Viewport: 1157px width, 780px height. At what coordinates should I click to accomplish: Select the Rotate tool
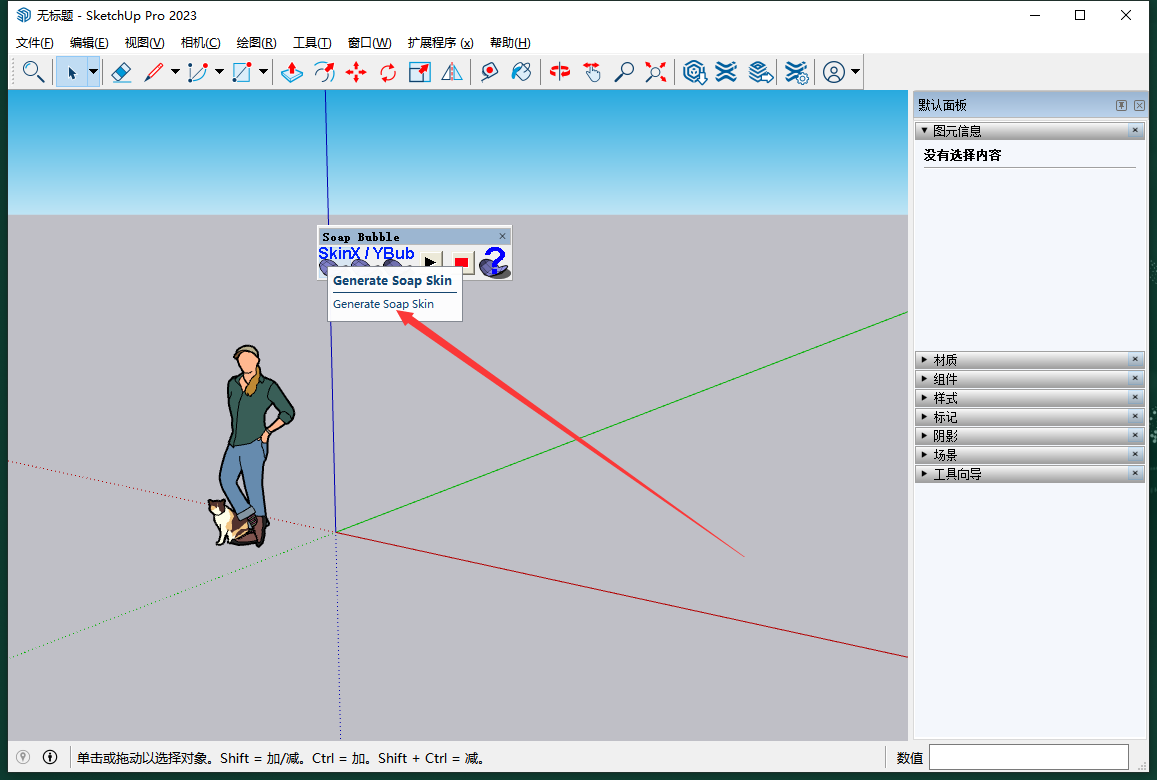tap(387, 71)
